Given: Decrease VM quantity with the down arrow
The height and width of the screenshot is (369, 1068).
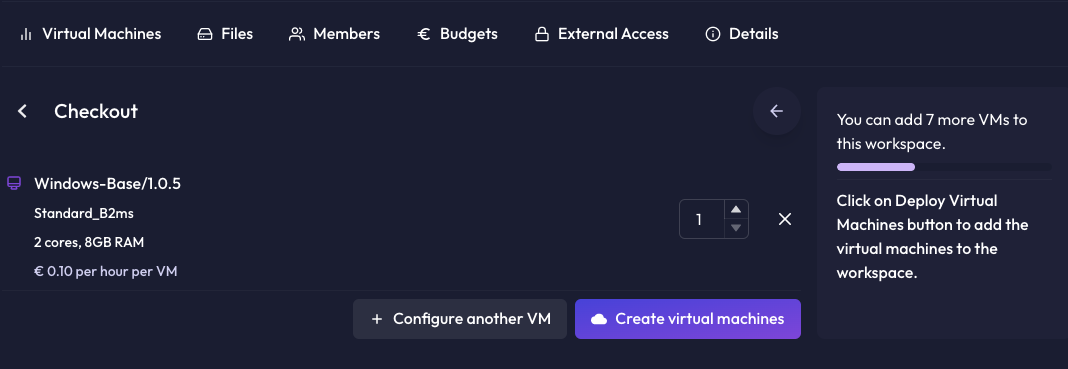Looking at the screenshot, I should tap(736, 227).
